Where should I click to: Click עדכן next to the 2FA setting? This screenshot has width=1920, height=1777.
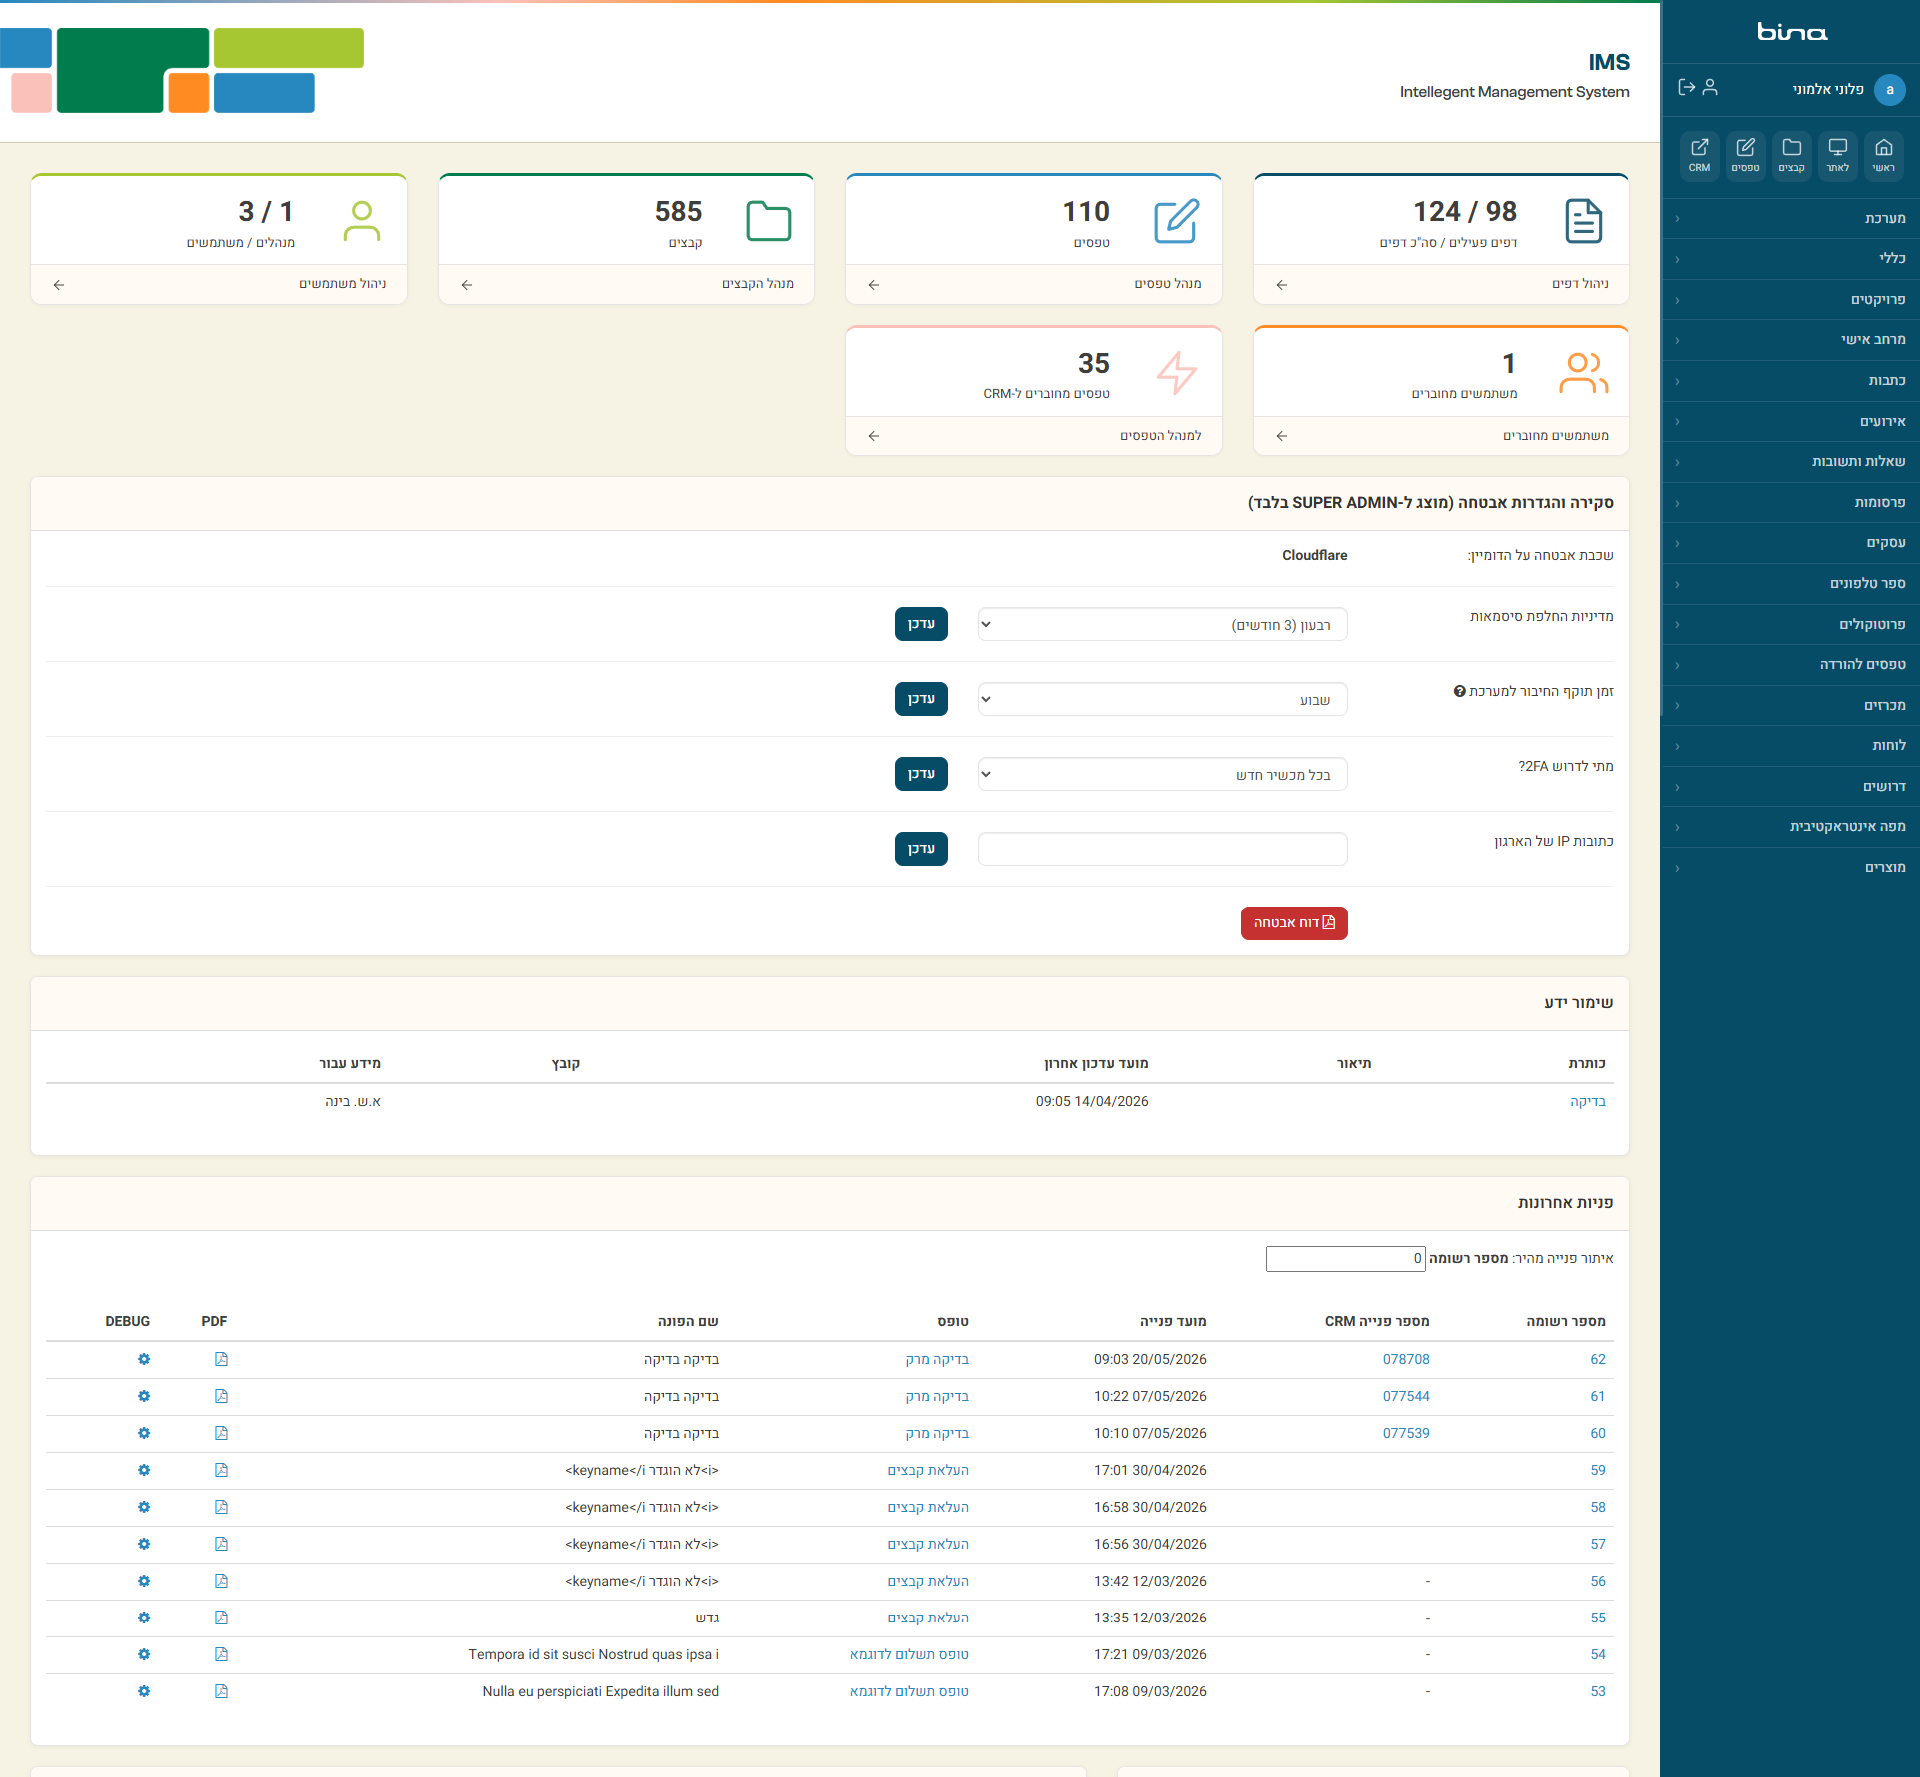(921, 774)
